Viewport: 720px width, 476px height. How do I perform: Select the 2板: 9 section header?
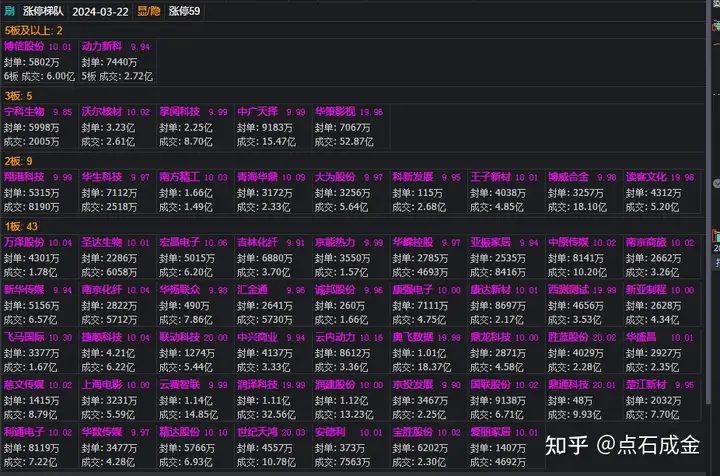click(x=18, y=161)
